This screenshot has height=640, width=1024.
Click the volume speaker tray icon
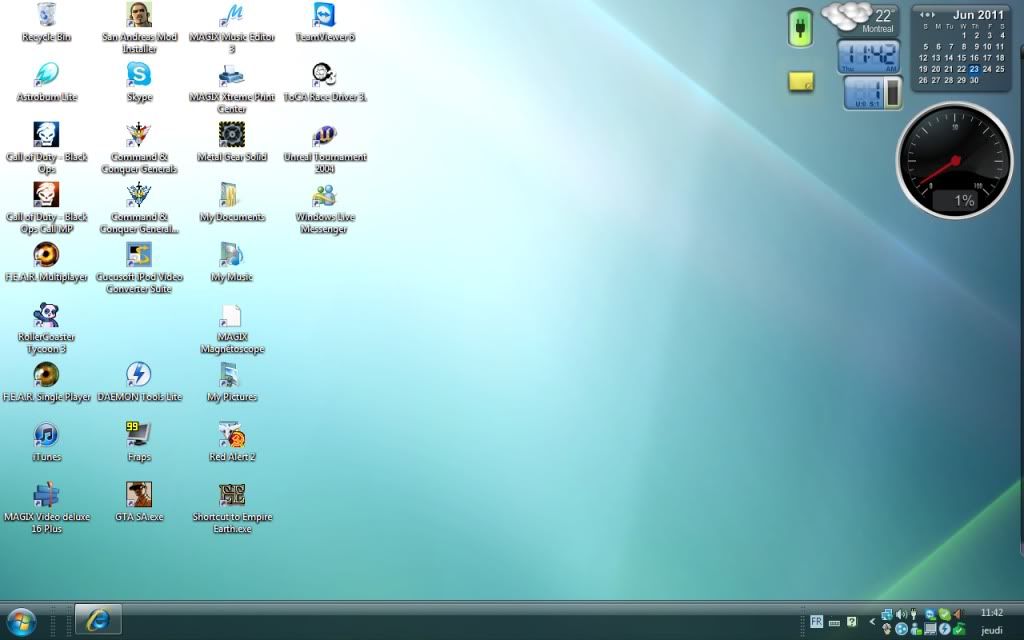click(x=900, y=614)
